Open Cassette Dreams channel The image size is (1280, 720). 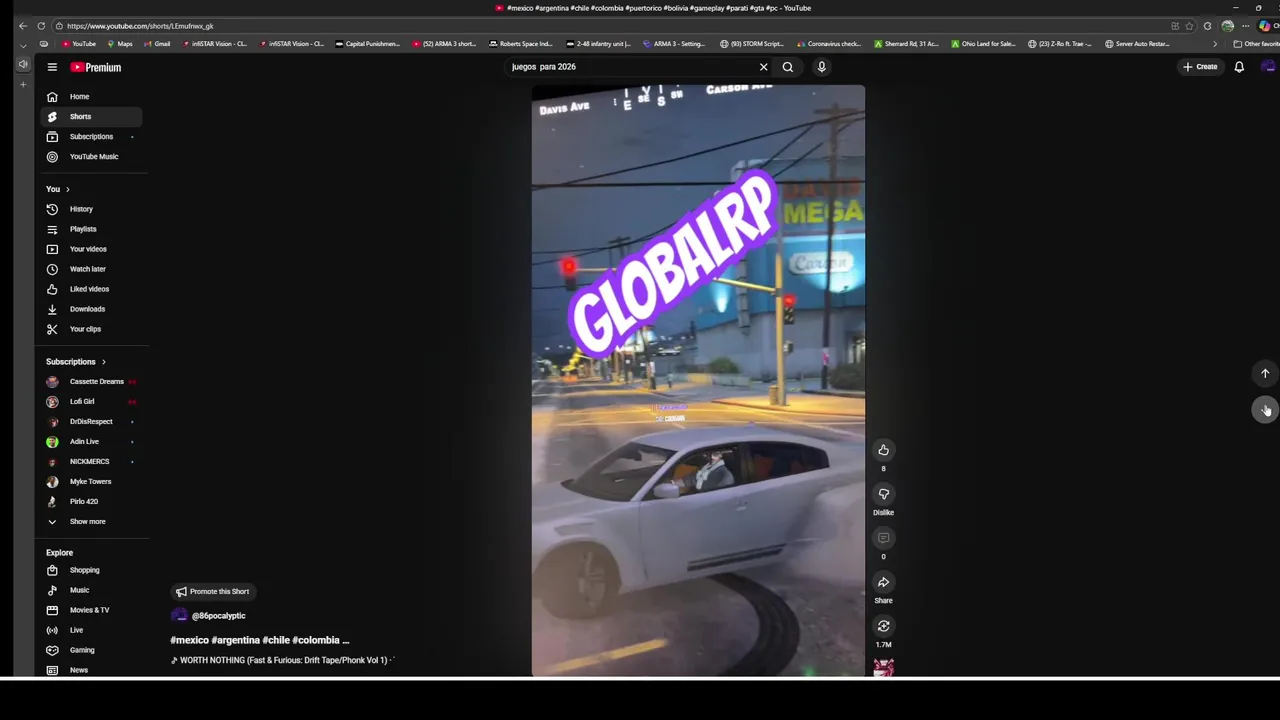(91, 382)
